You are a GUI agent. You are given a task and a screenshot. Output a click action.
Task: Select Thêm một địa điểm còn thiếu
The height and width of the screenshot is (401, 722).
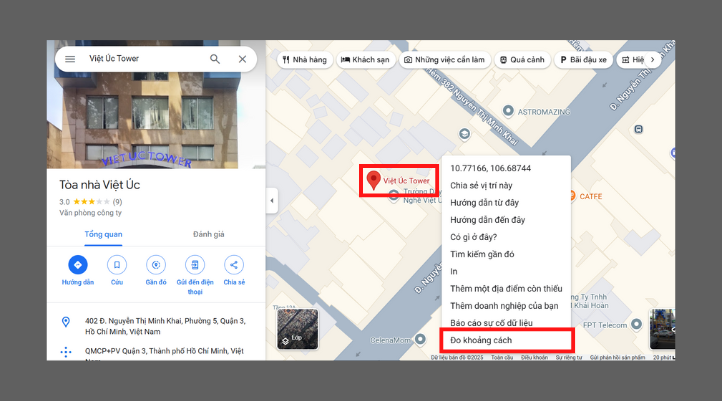point(506,289)
